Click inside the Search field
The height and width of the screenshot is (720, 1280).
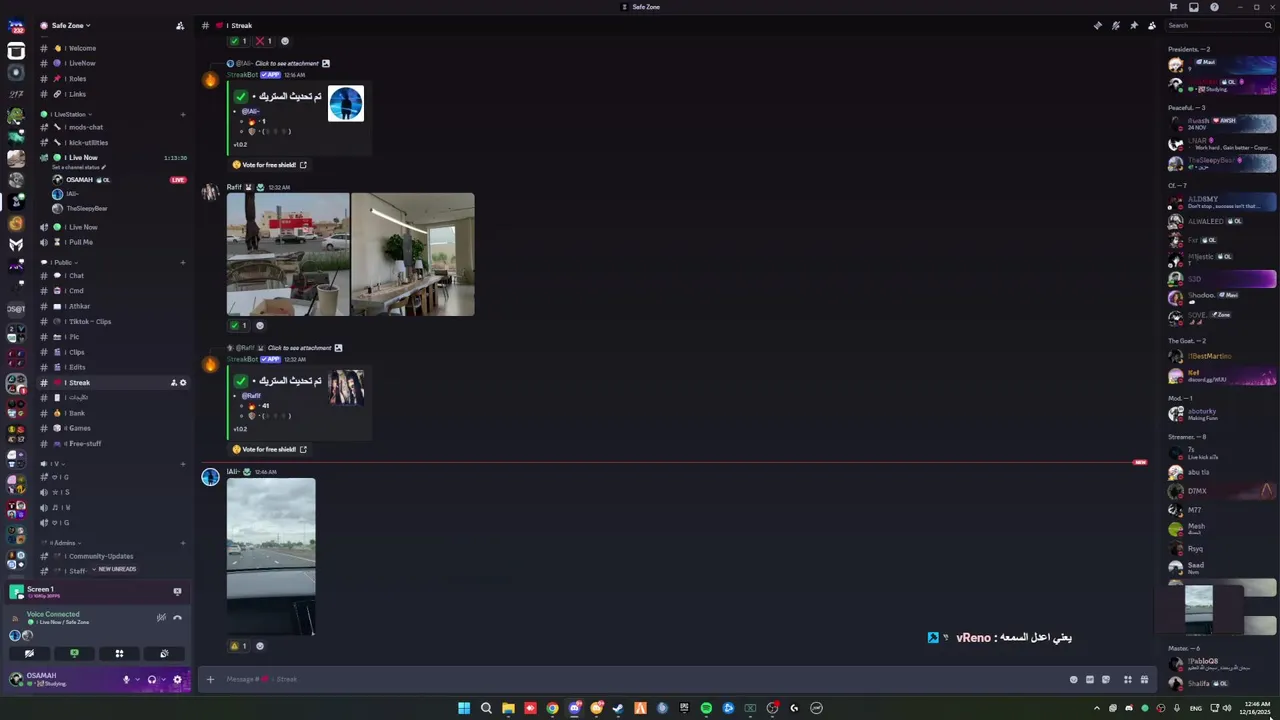point(1220,25)
